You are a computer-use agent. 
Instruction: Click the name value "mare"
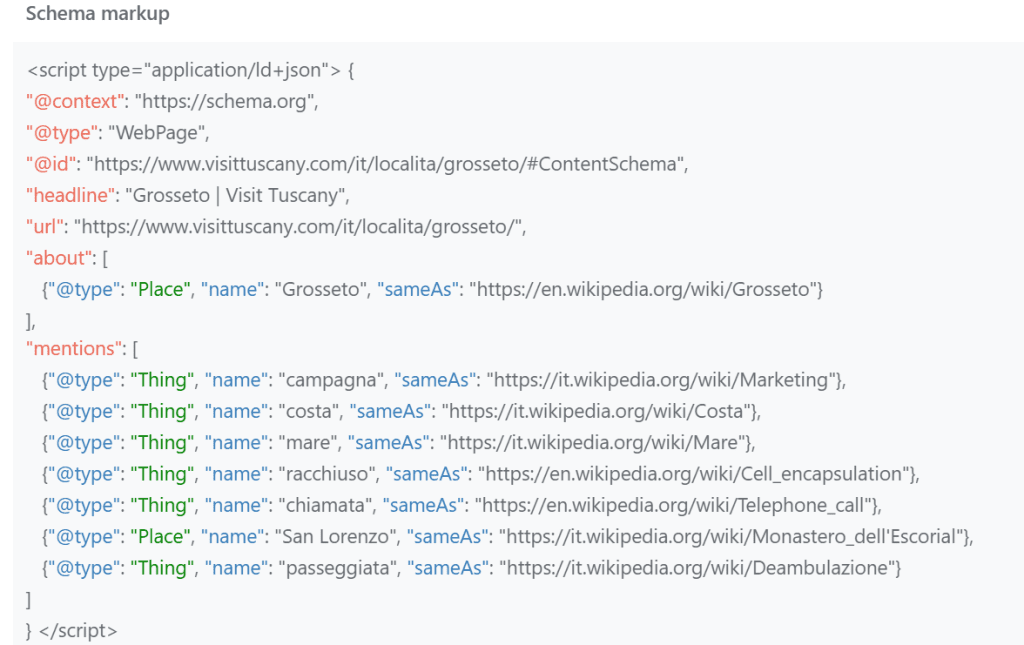pos(308,442)
